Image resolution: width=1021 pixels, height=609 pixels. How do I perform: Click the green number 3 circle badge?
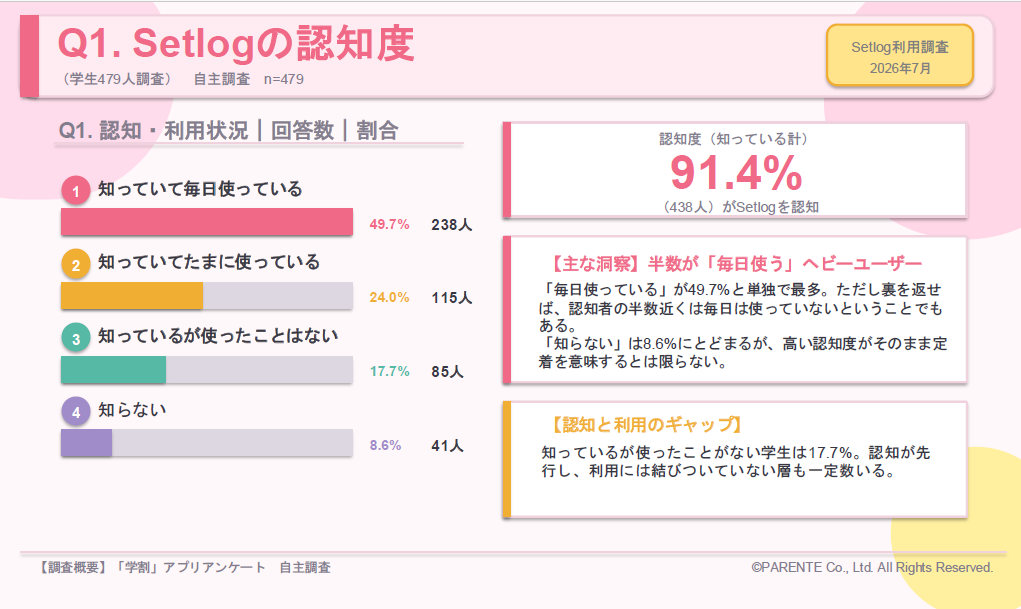click(x=76, y=338)
